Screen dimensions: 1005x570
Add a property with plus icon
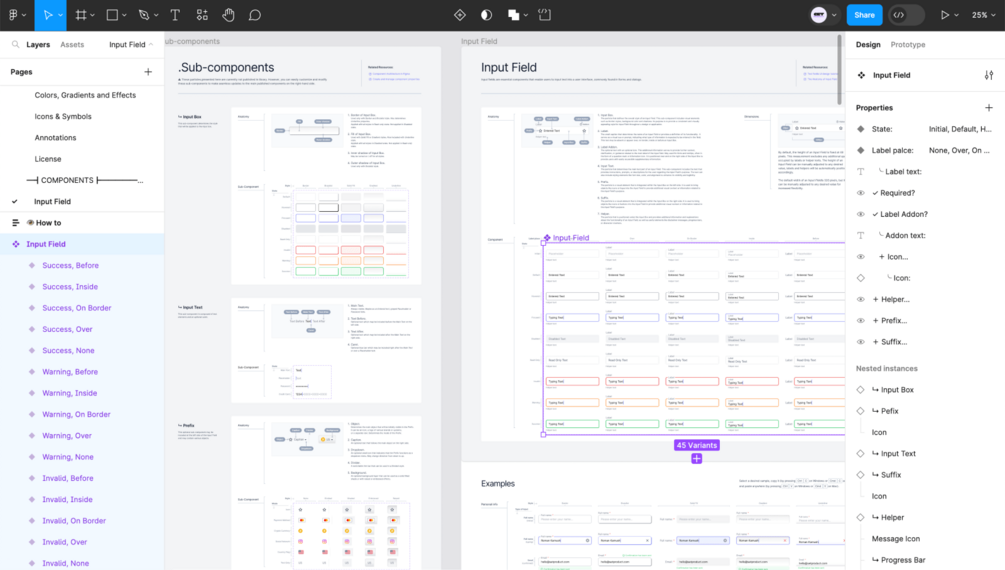click(x=988, y=108)
